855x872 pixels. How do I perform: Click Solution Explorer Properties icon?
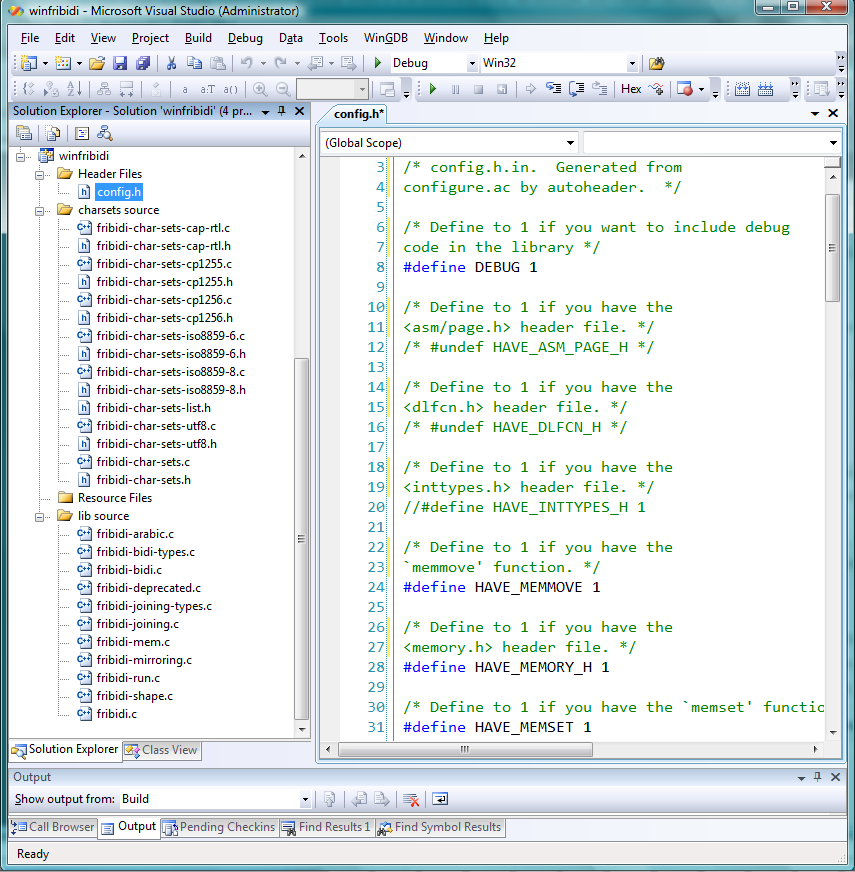click(24, 133)
